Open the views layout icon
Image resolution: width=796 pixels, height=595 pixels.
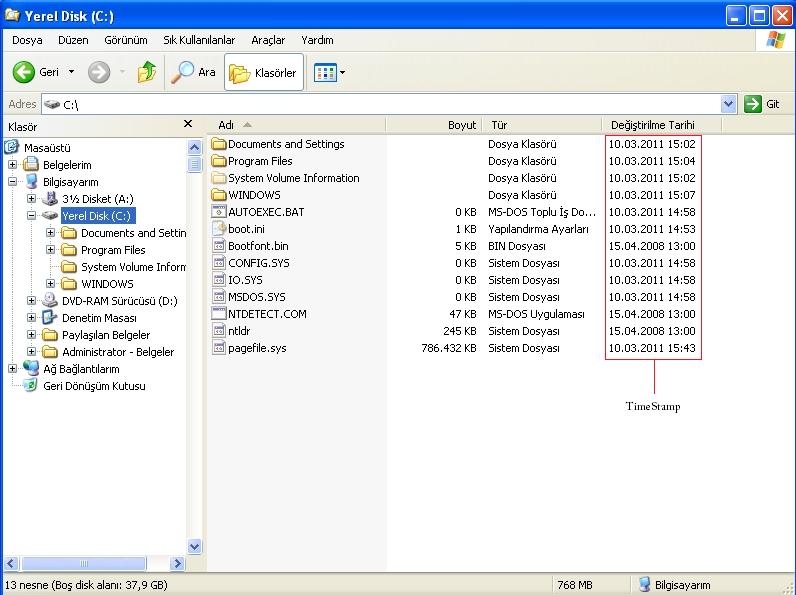325,73
